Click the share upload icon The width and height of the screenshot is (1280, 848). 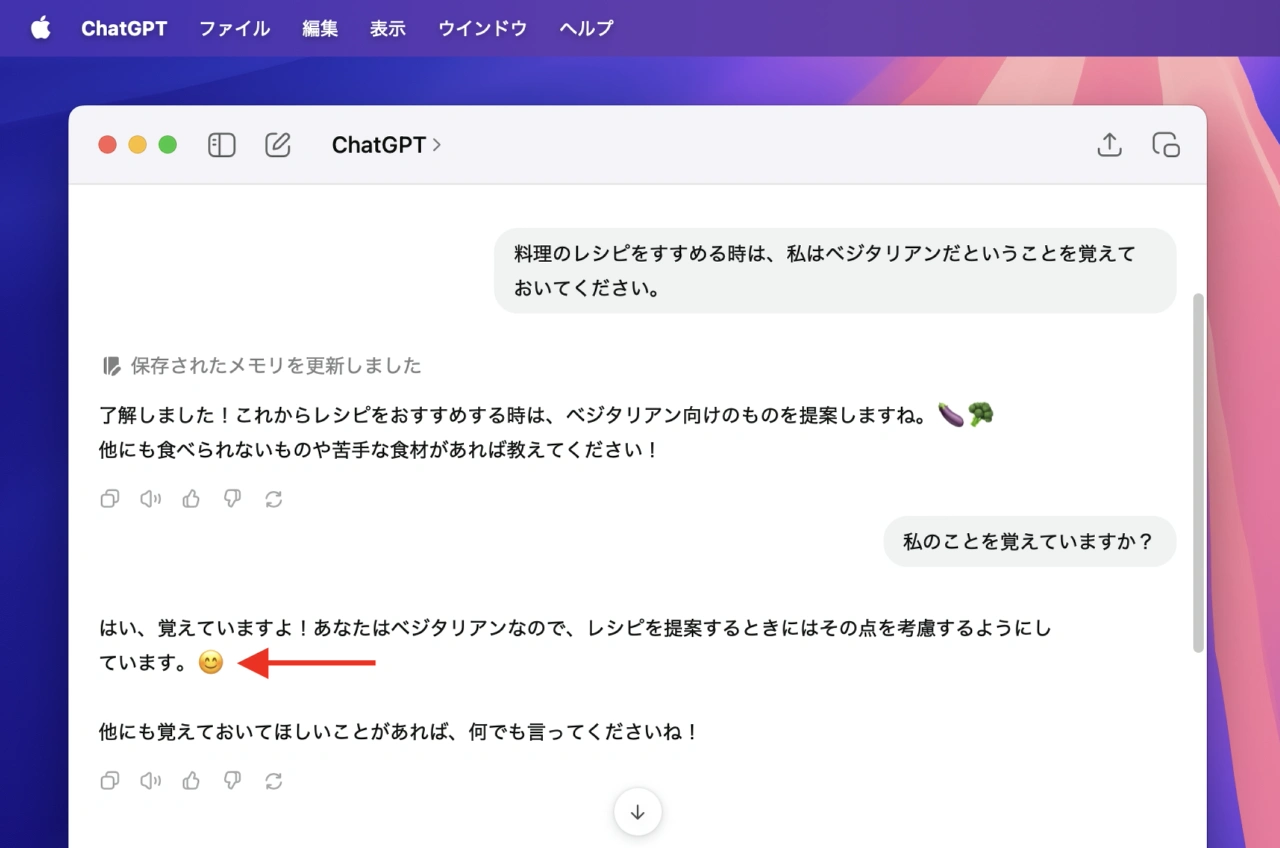coord(1109,145)
